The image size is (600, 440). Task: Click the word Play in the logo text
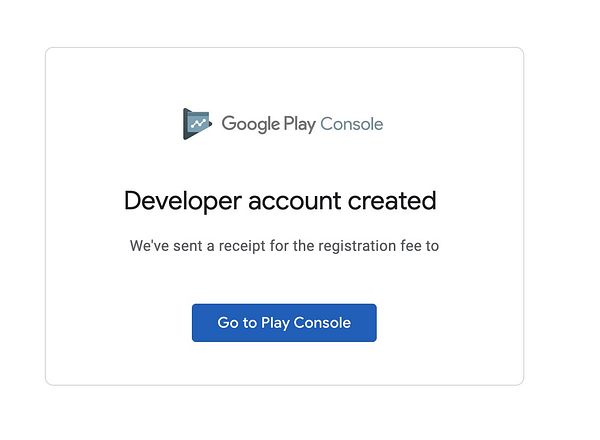pyautogui.click(x=300, y=124)
